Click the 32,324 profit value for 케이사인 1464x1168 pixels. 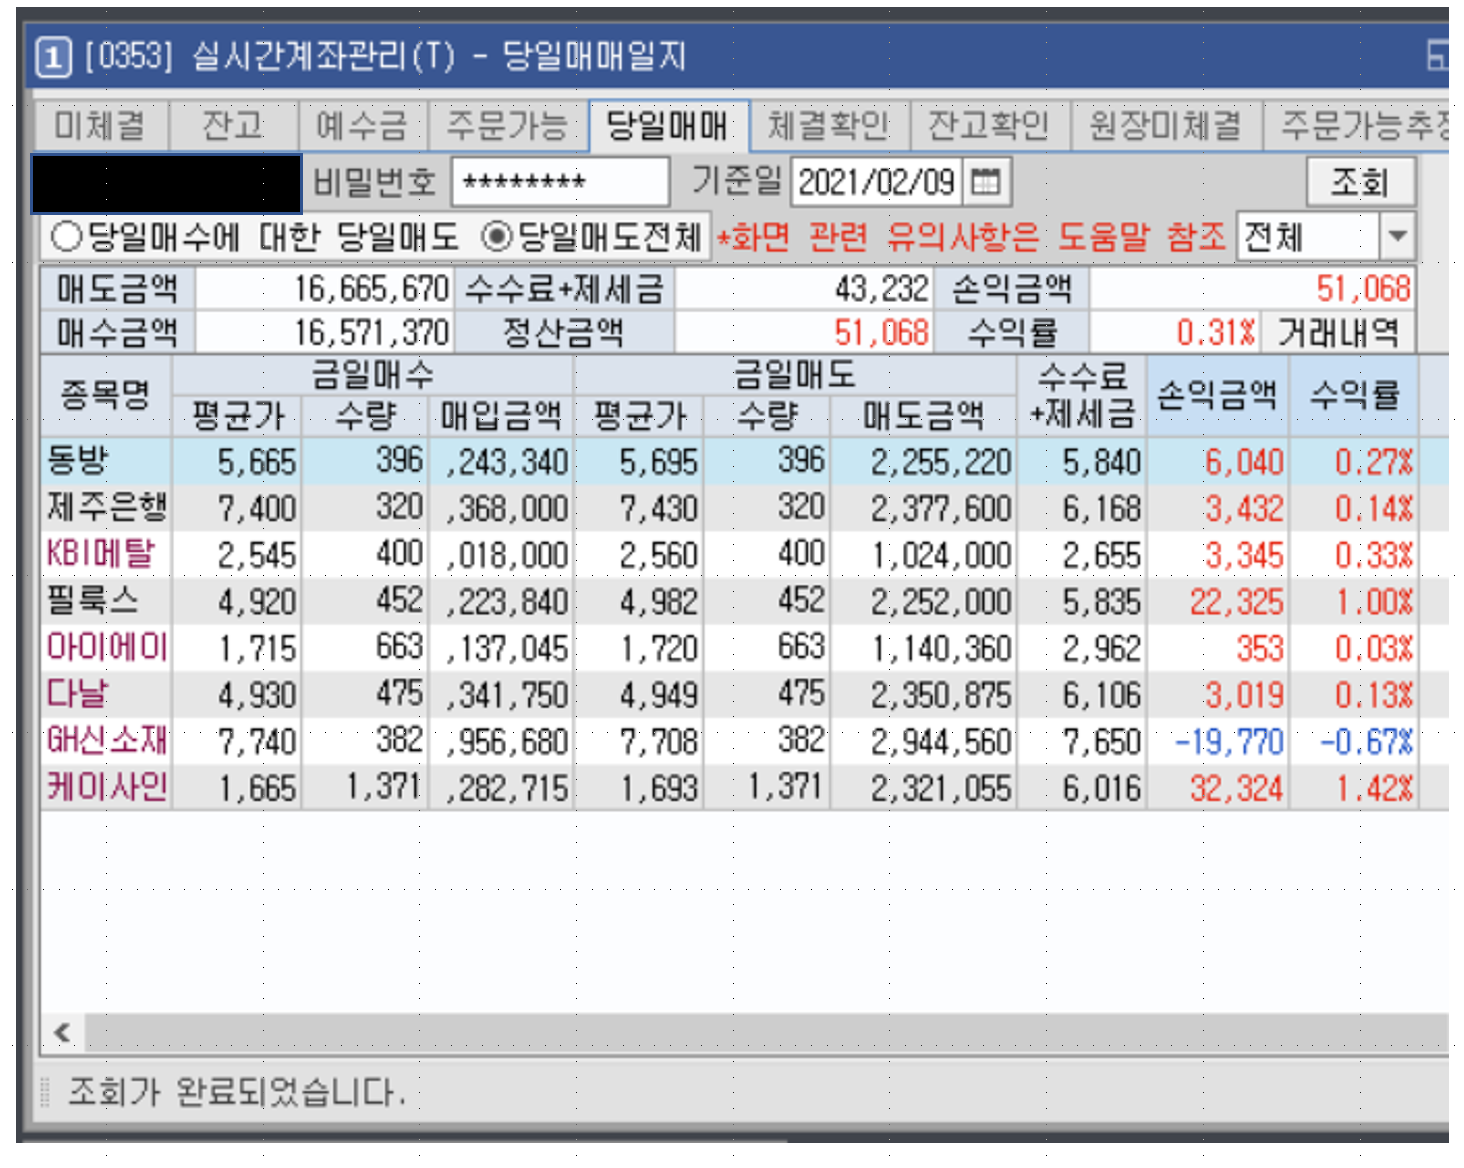pyautogui.click(x=1236, y=789)
